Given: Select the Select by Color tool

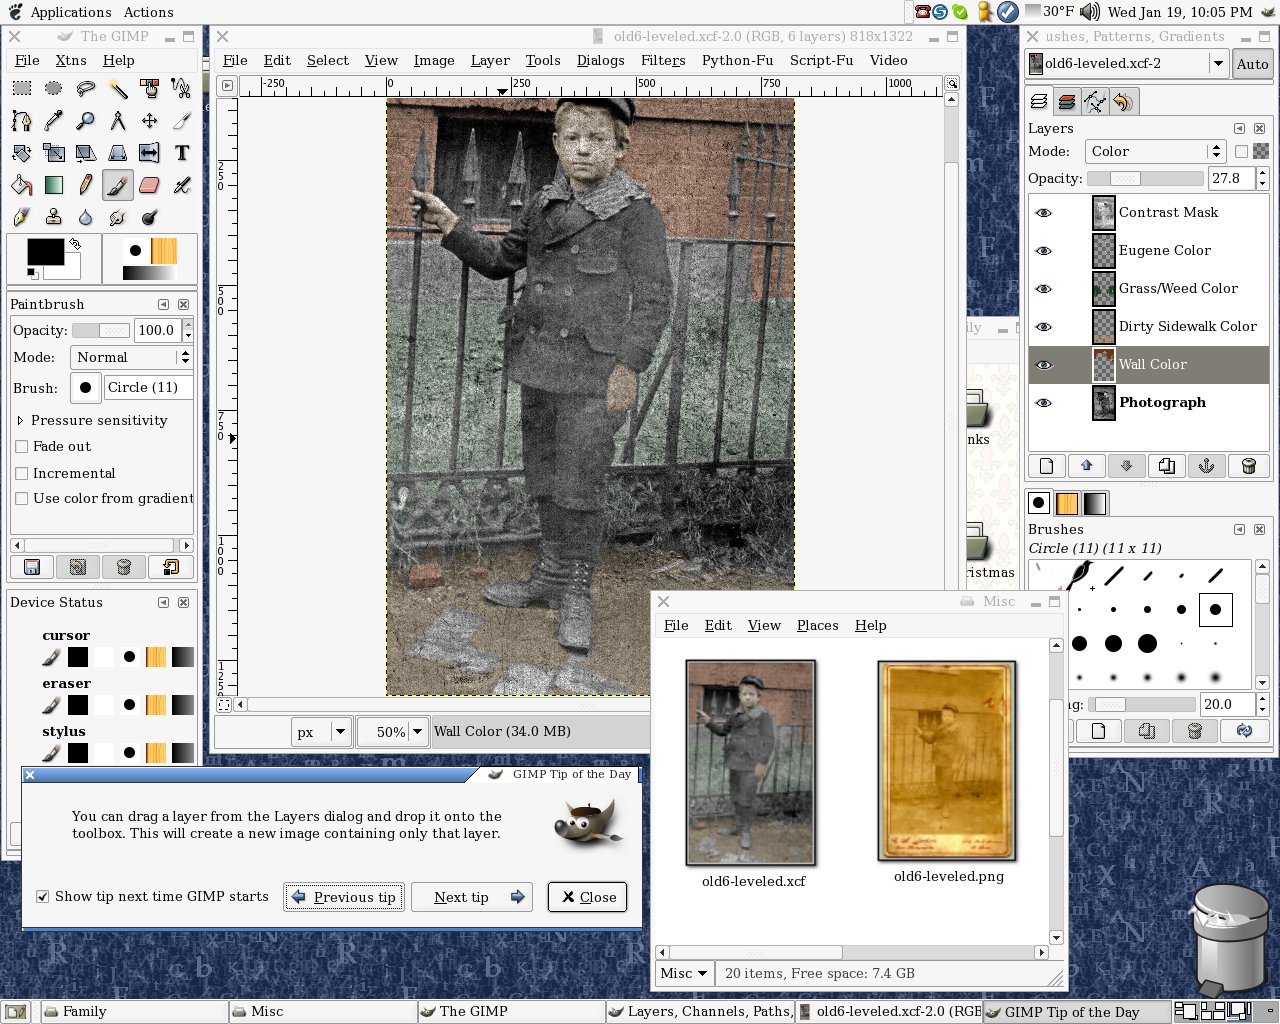Looking at the screenshot, I should click(150, 89).
